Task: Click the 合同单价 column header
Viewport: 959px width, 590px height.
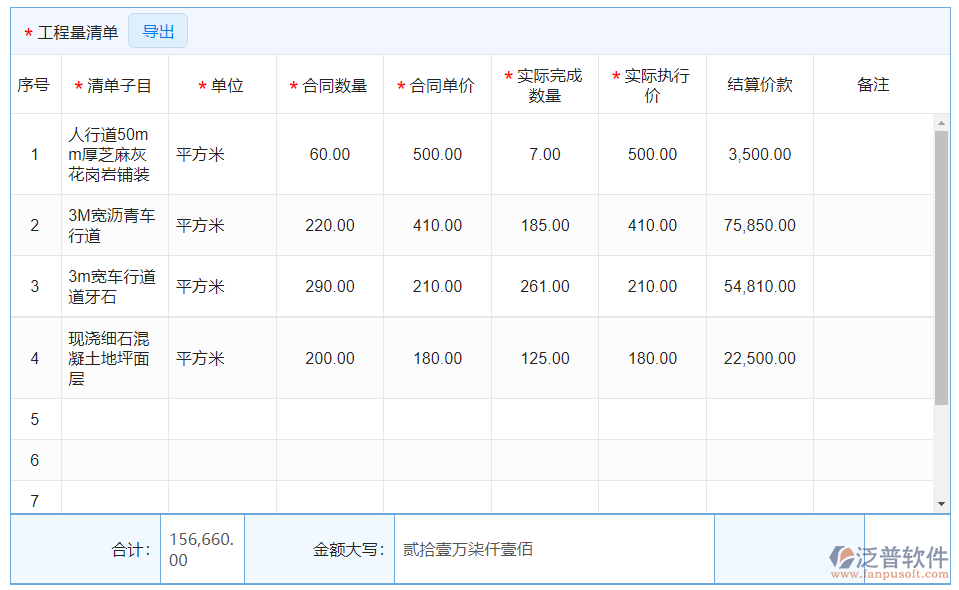Action: click(x=436, y=85)
